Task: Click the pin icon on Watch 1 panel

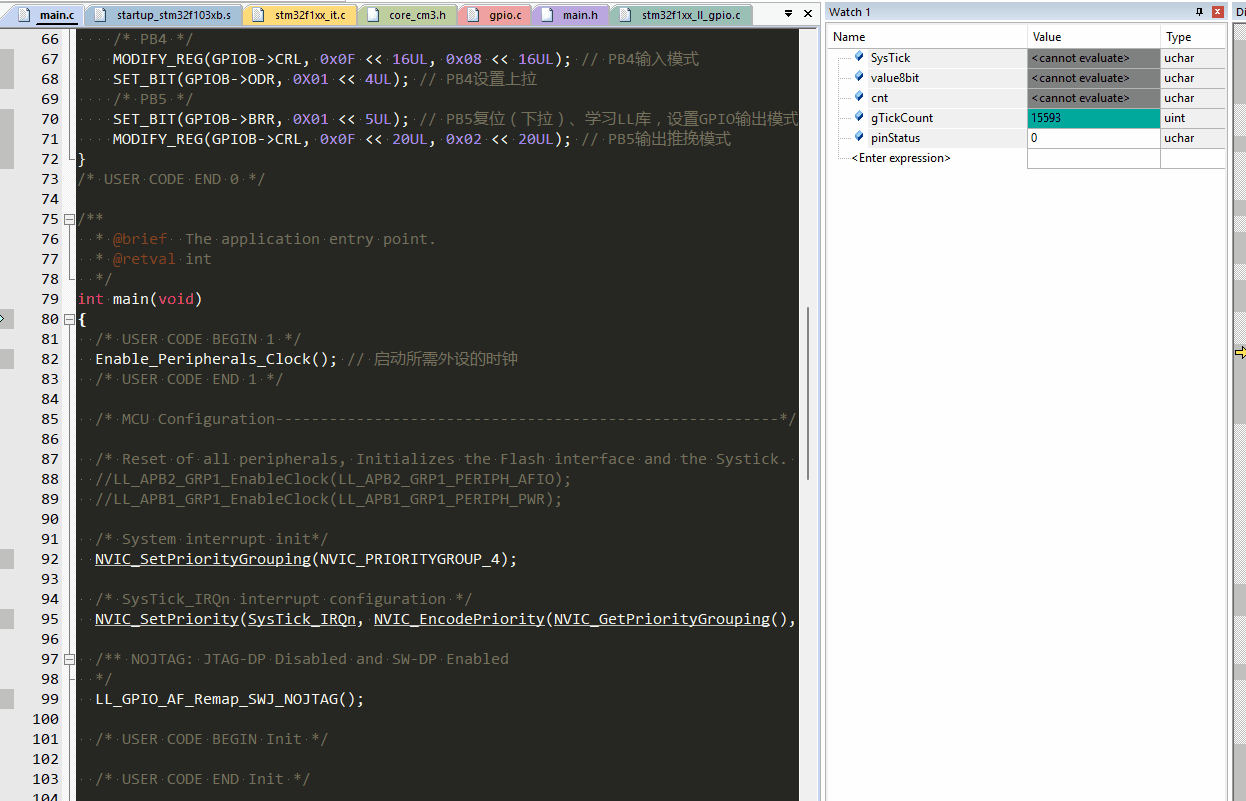Action: click(1199, 11)
